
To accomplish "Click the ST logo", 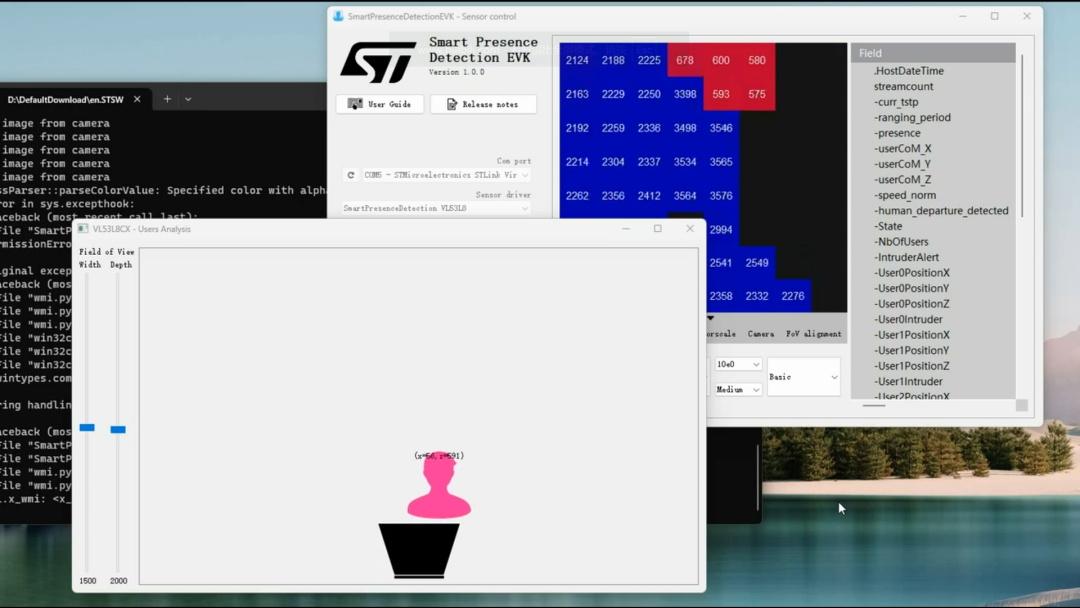I will pos(378,62).
